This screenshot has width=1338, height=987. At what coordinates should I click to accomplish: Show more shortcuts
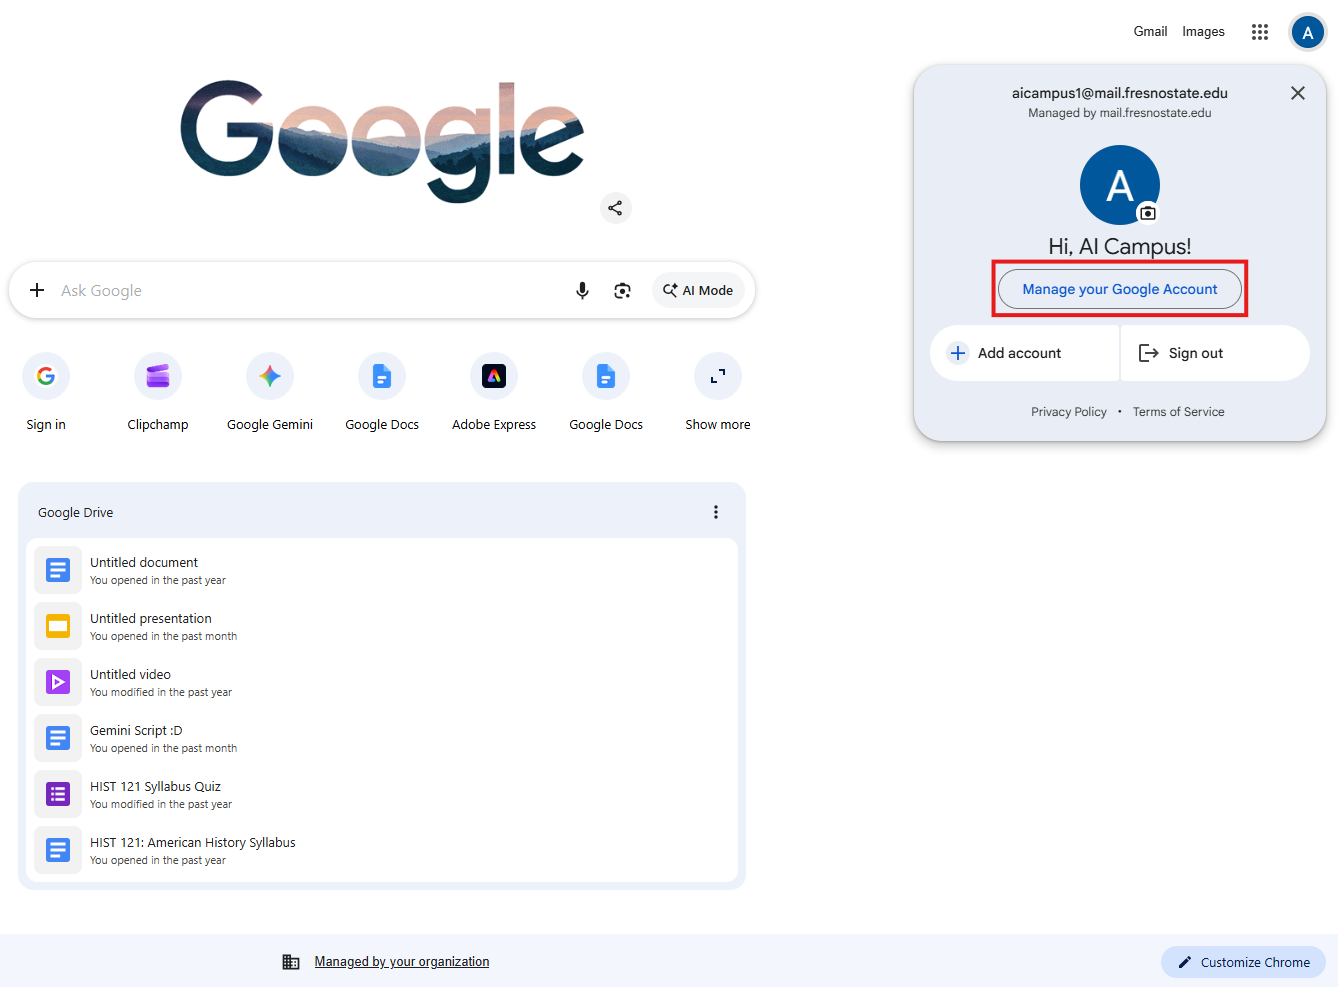[x=718, y=392]
